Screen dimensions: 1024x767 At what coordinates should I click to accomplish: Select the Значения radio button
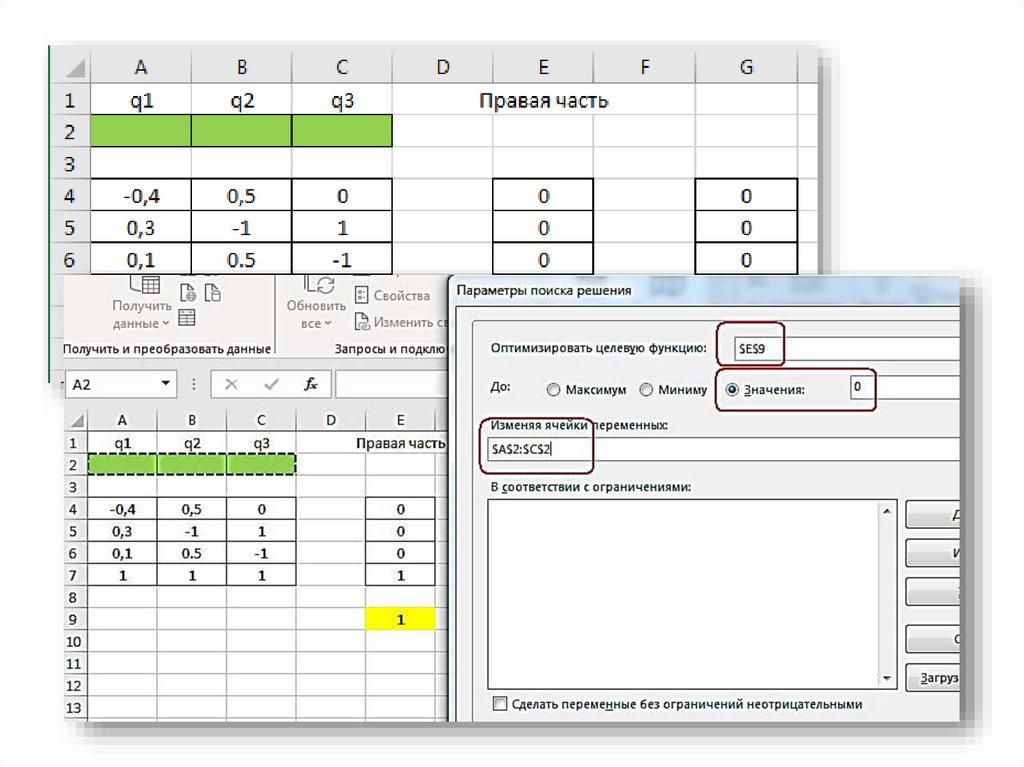[x=732, y=390]
